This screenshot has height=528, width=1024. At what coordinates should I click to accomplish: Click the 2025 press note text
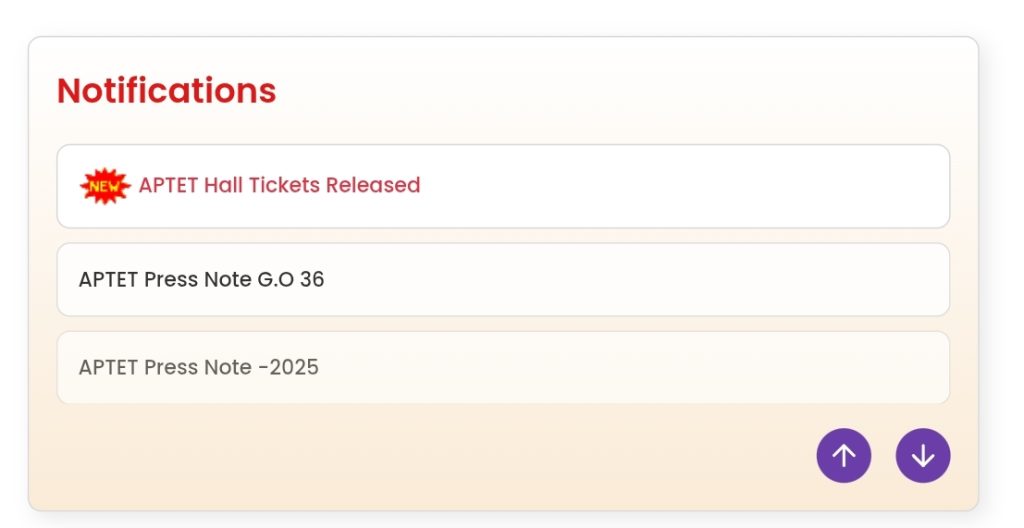(198, 367)
